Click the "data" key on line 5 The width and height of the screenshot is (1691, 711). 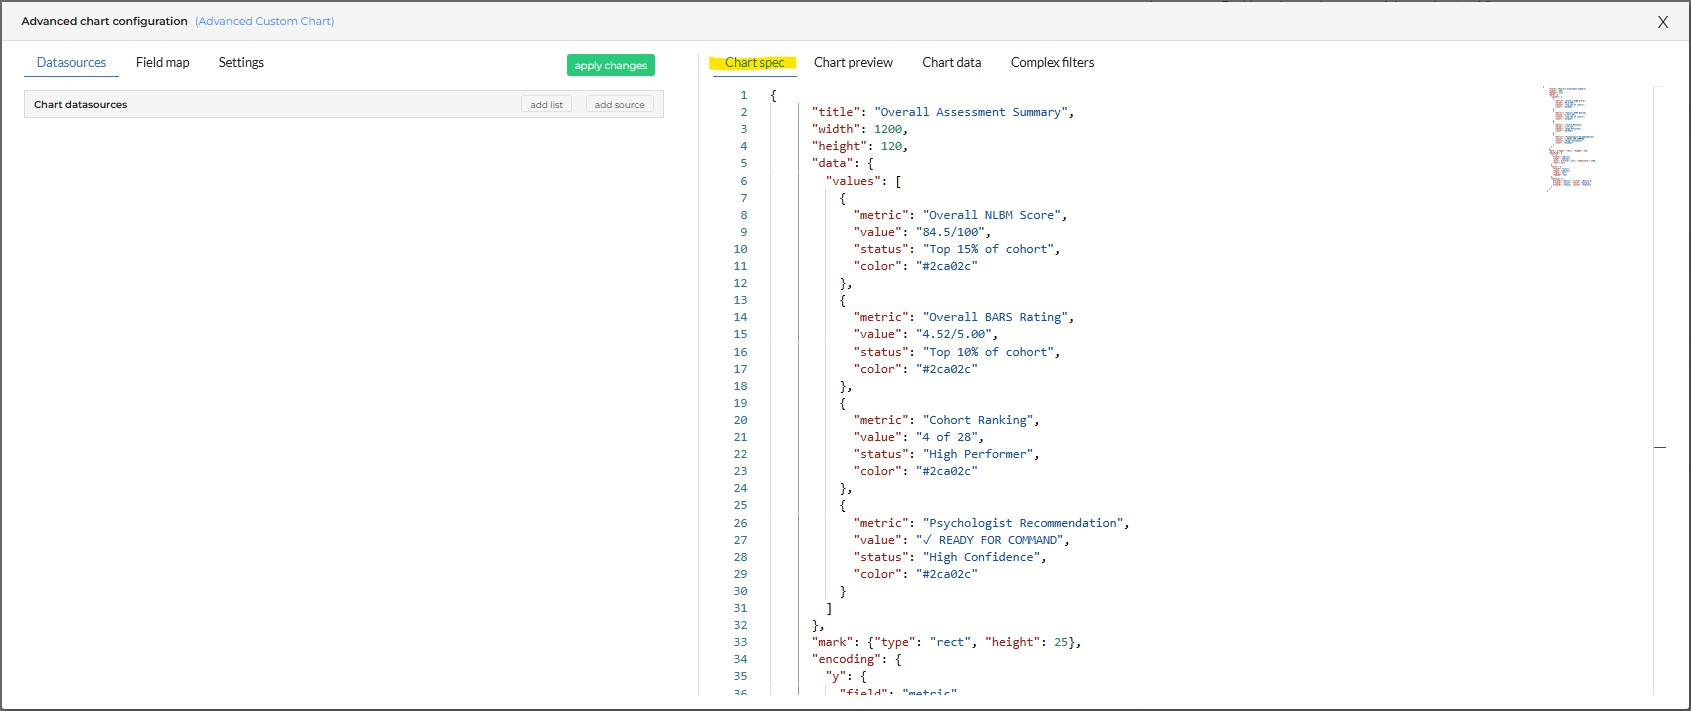pyautogui.click(x=832, y=163)
